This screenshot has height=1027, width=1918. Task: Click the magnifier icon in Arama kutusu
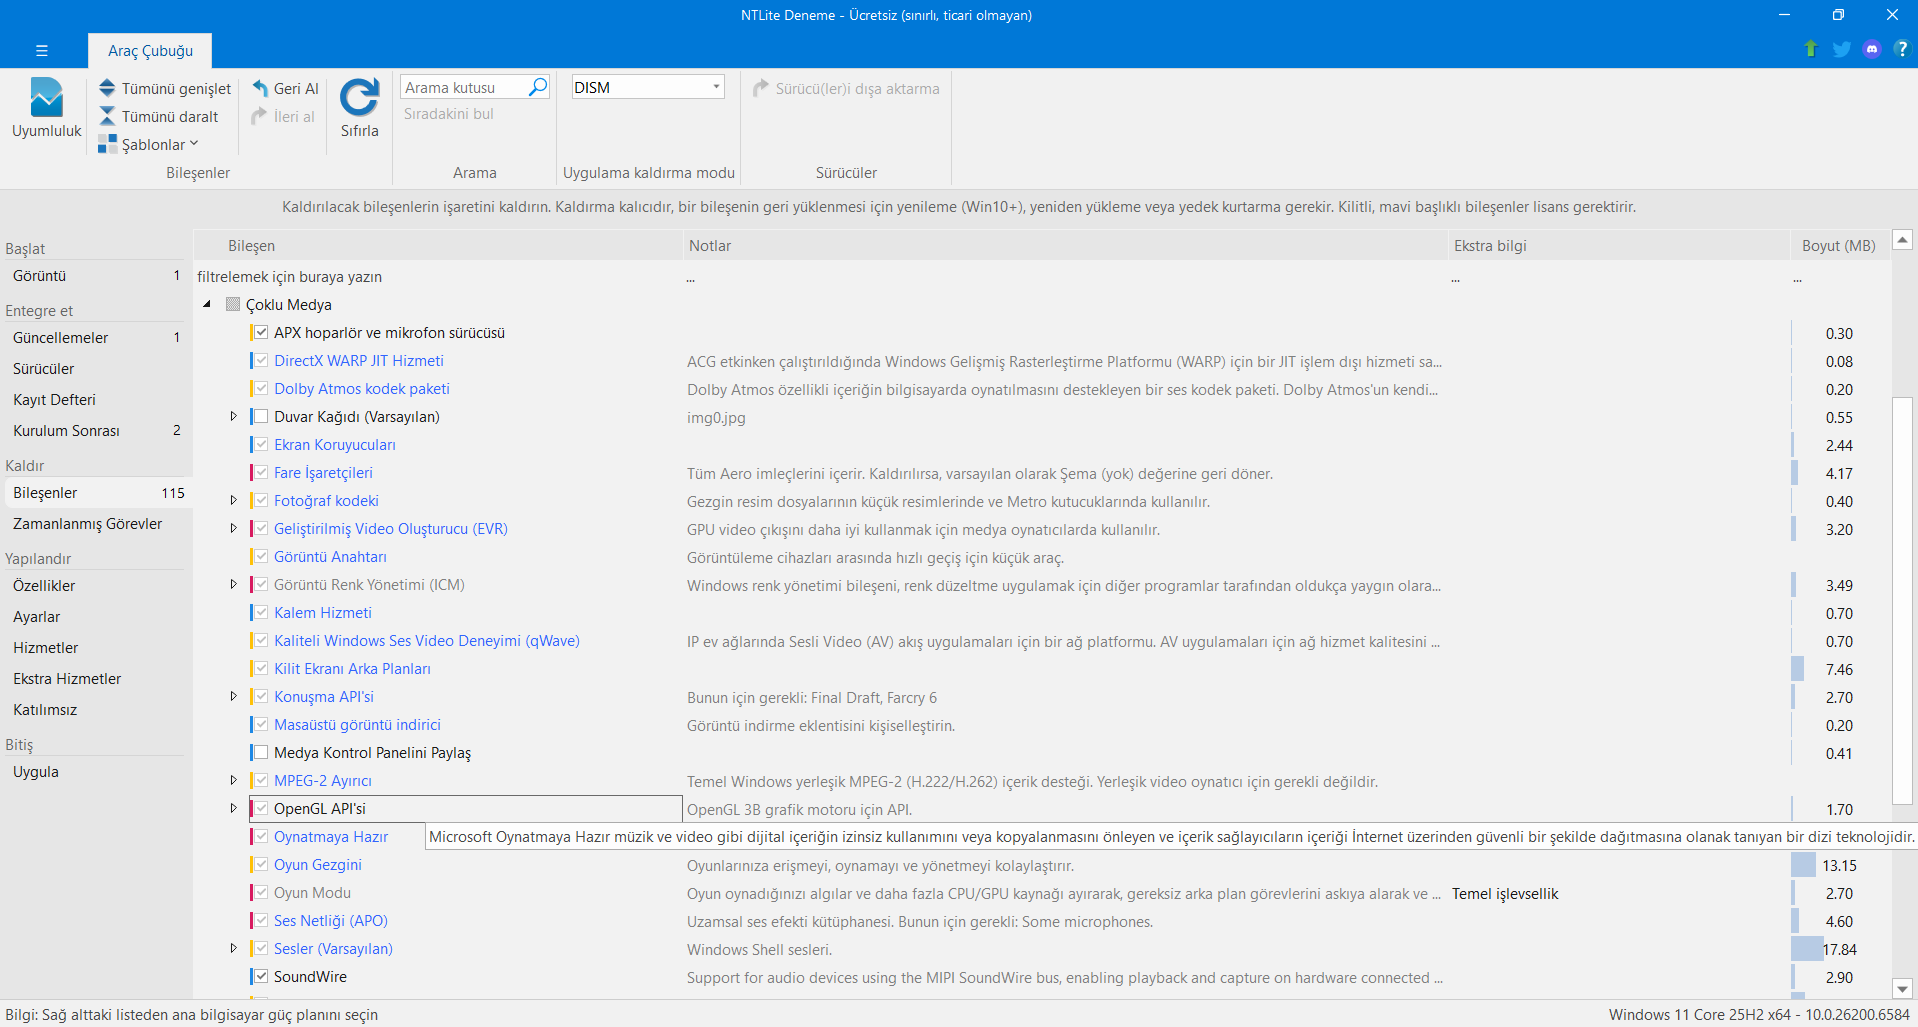click(538, 87)
